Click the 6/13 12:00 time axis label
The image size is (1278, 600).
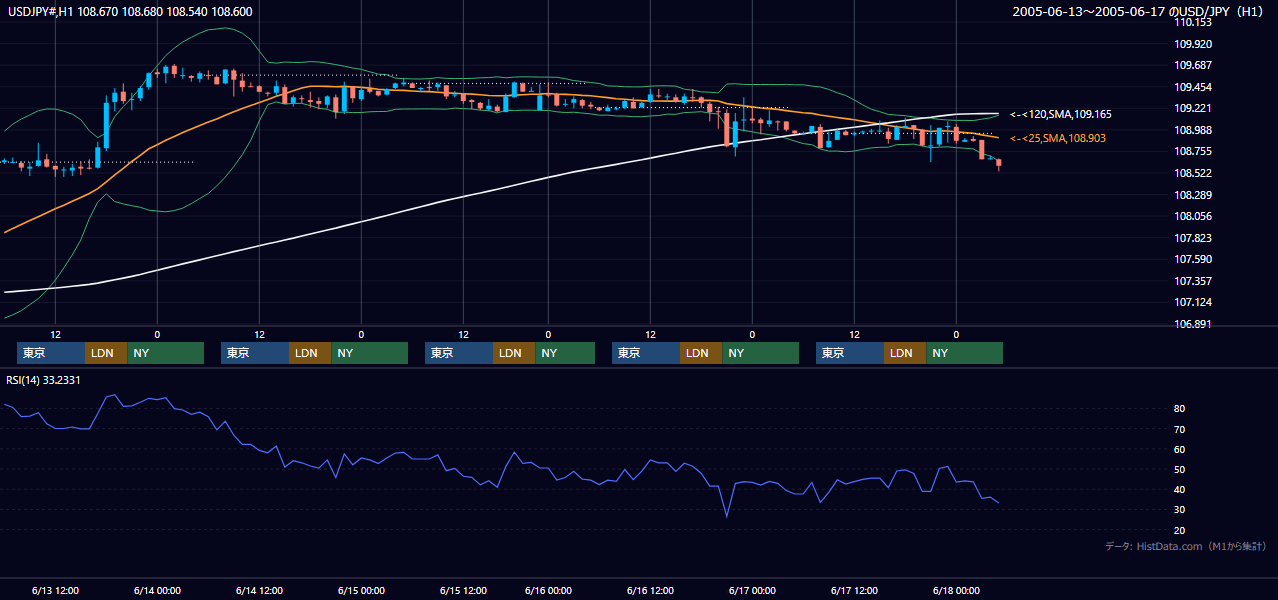[x=55, y=590]
